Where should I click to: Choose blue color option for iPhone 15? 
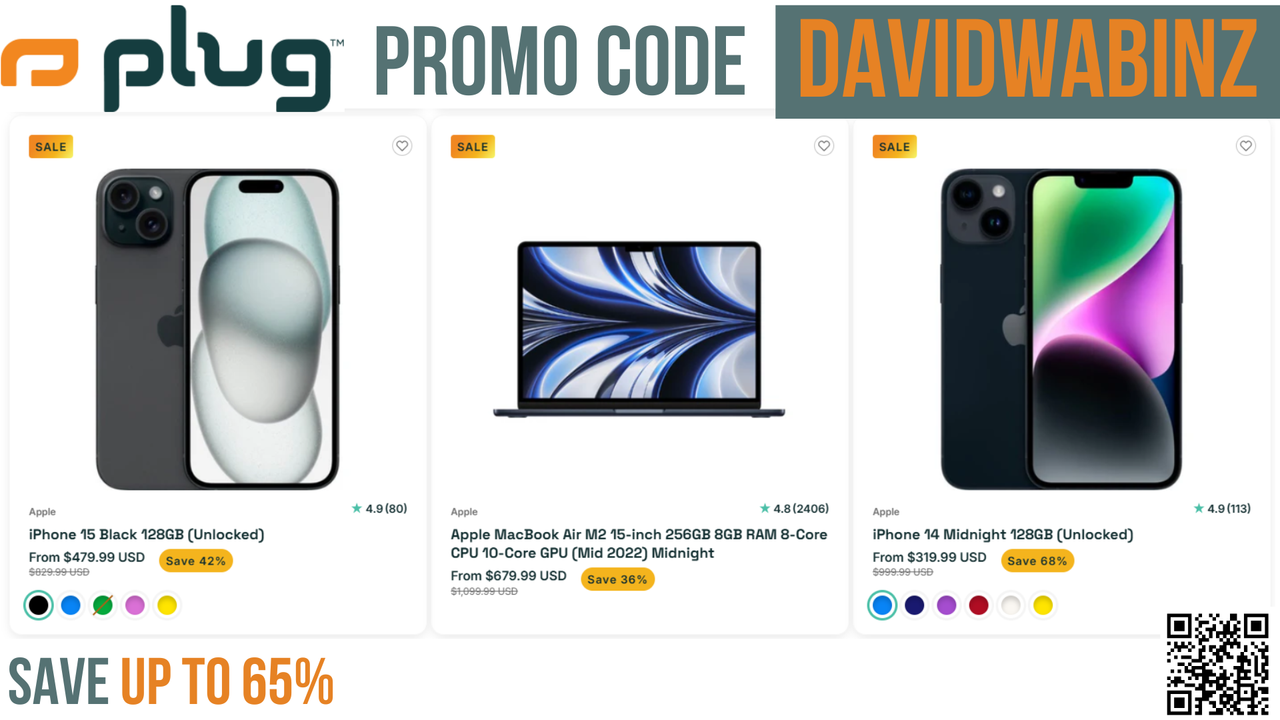(x=70, y=605)
